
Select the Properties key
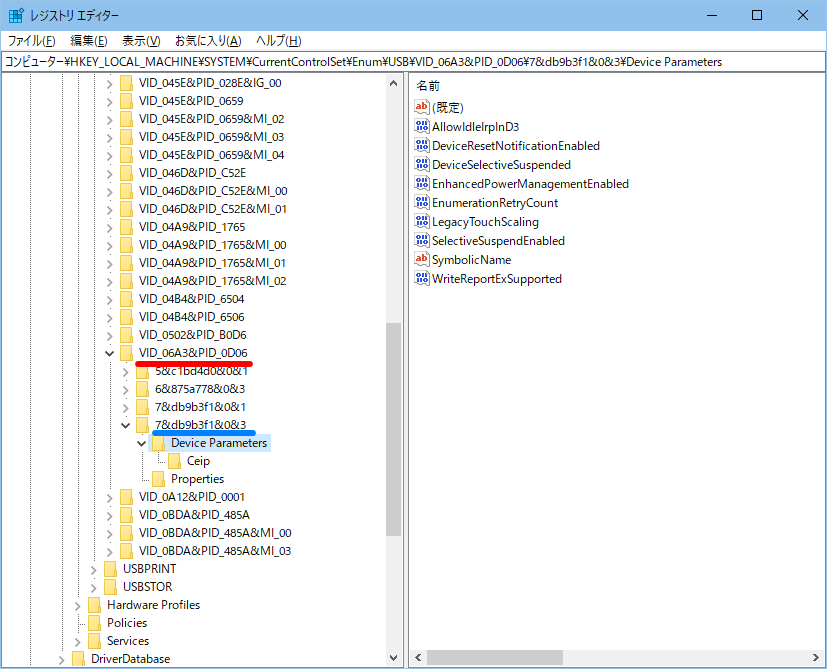tap(197, 479)
